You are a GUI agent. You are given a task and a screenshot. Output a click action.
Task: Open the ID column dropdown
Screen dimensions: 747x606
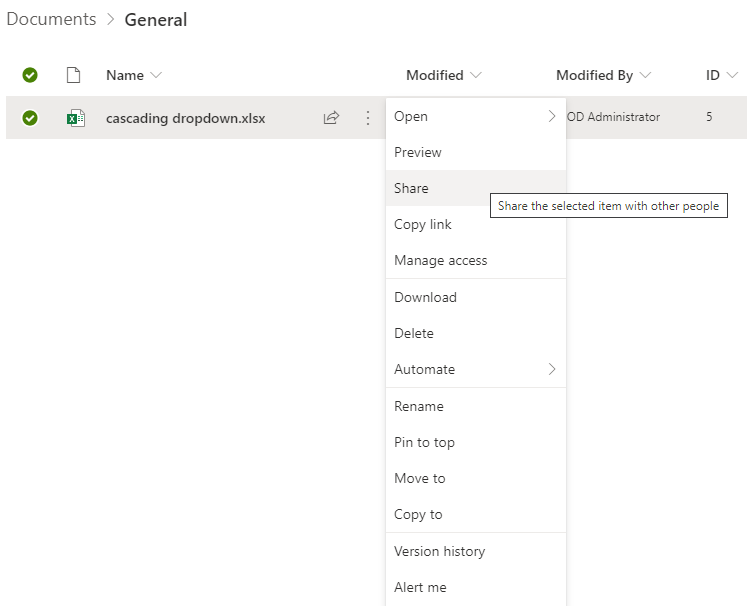732,75
